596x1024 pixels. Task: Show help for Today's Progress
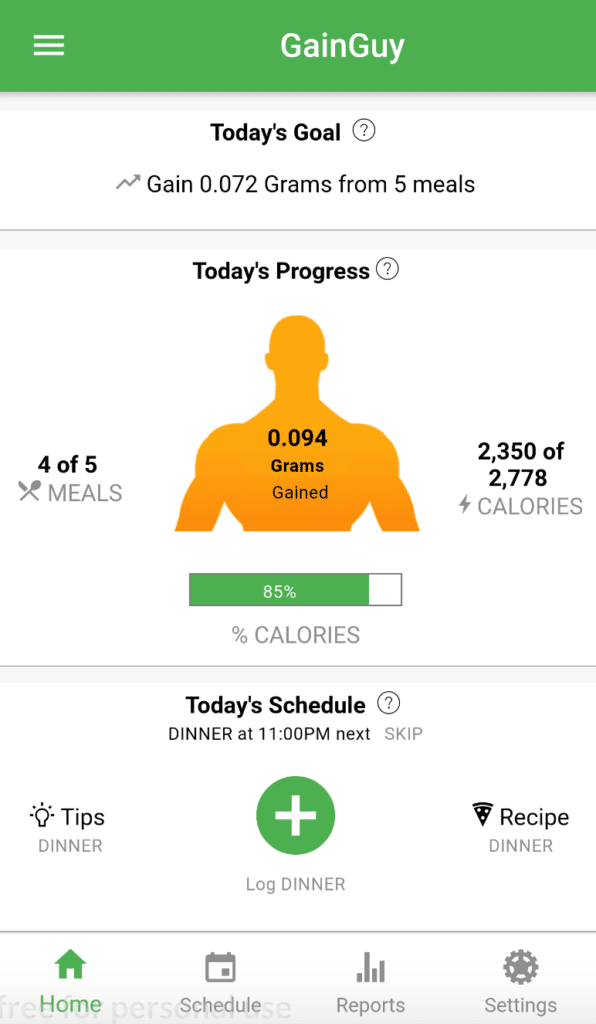click(x=387, y=269)
